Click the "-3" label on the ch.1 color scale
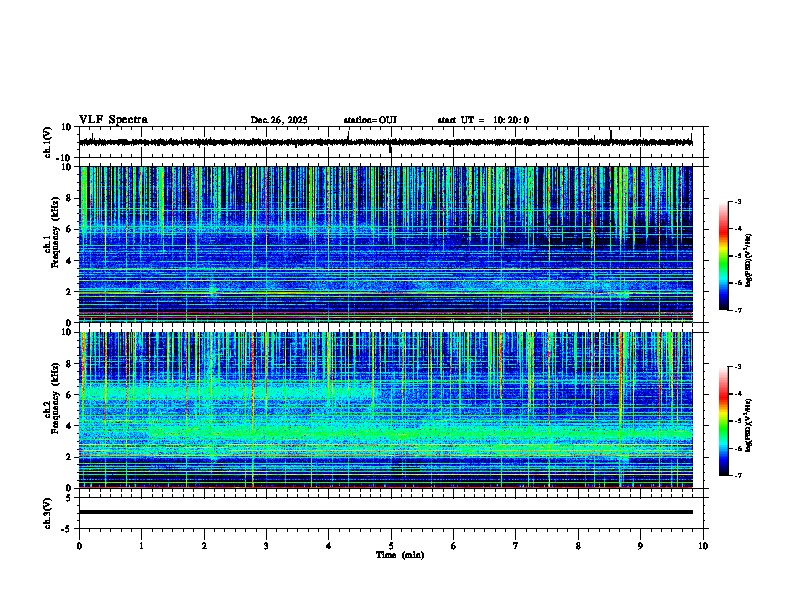The height and width of the screenshot is (612, 792). pyautogui.click(x=737, y=201)
